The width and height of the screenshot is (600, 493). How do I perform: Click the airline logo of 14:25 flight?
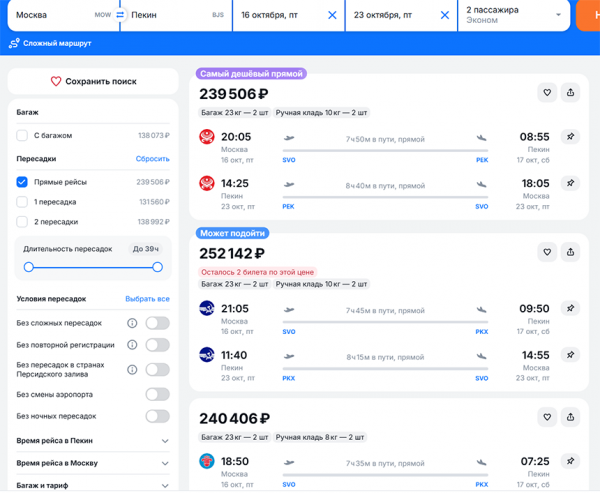click(x=207, y=183)
